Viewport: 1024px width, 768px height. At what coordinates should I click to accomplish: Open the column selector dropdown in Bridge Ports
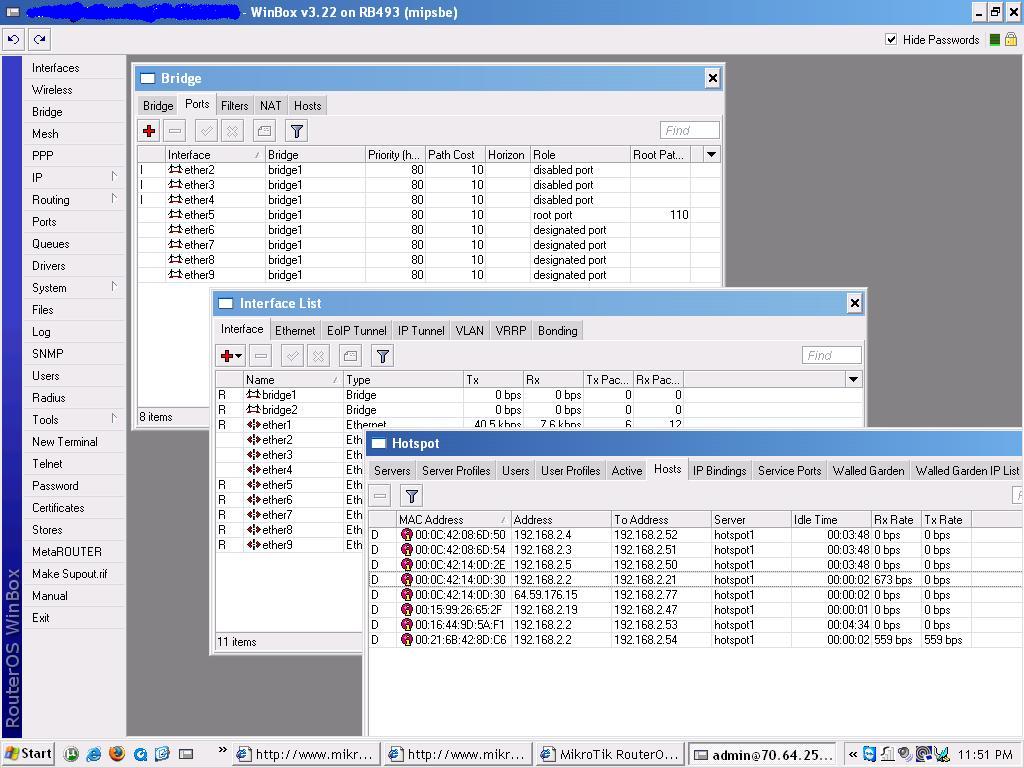coord(709,154)
